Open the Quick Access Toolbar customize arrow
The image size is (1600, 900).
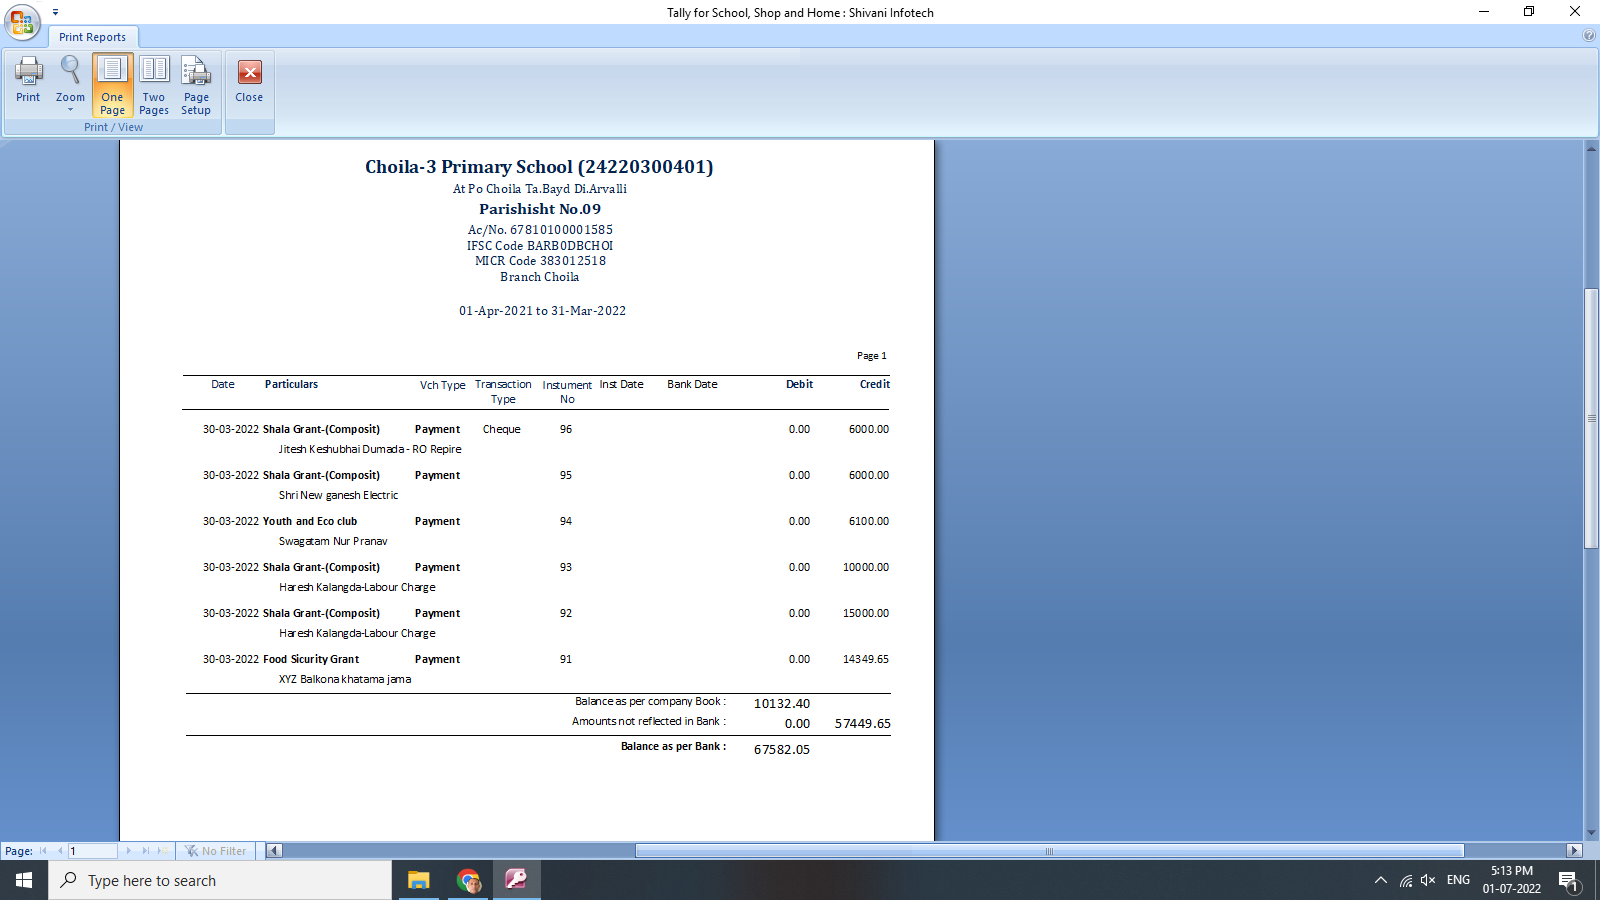coord(56,10)
